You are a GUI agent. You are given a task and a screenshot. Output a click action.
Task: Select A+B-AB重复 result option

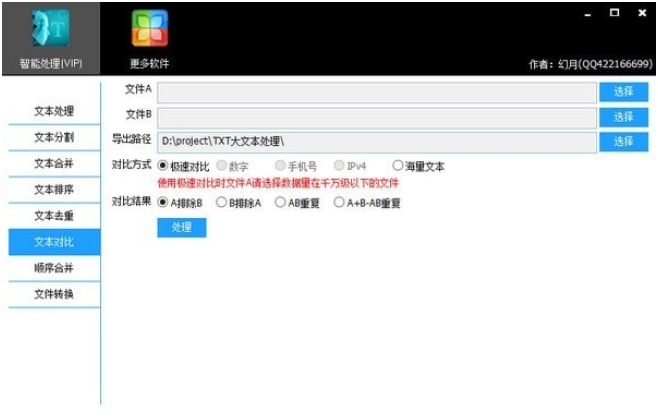click(x=340, y=202)
